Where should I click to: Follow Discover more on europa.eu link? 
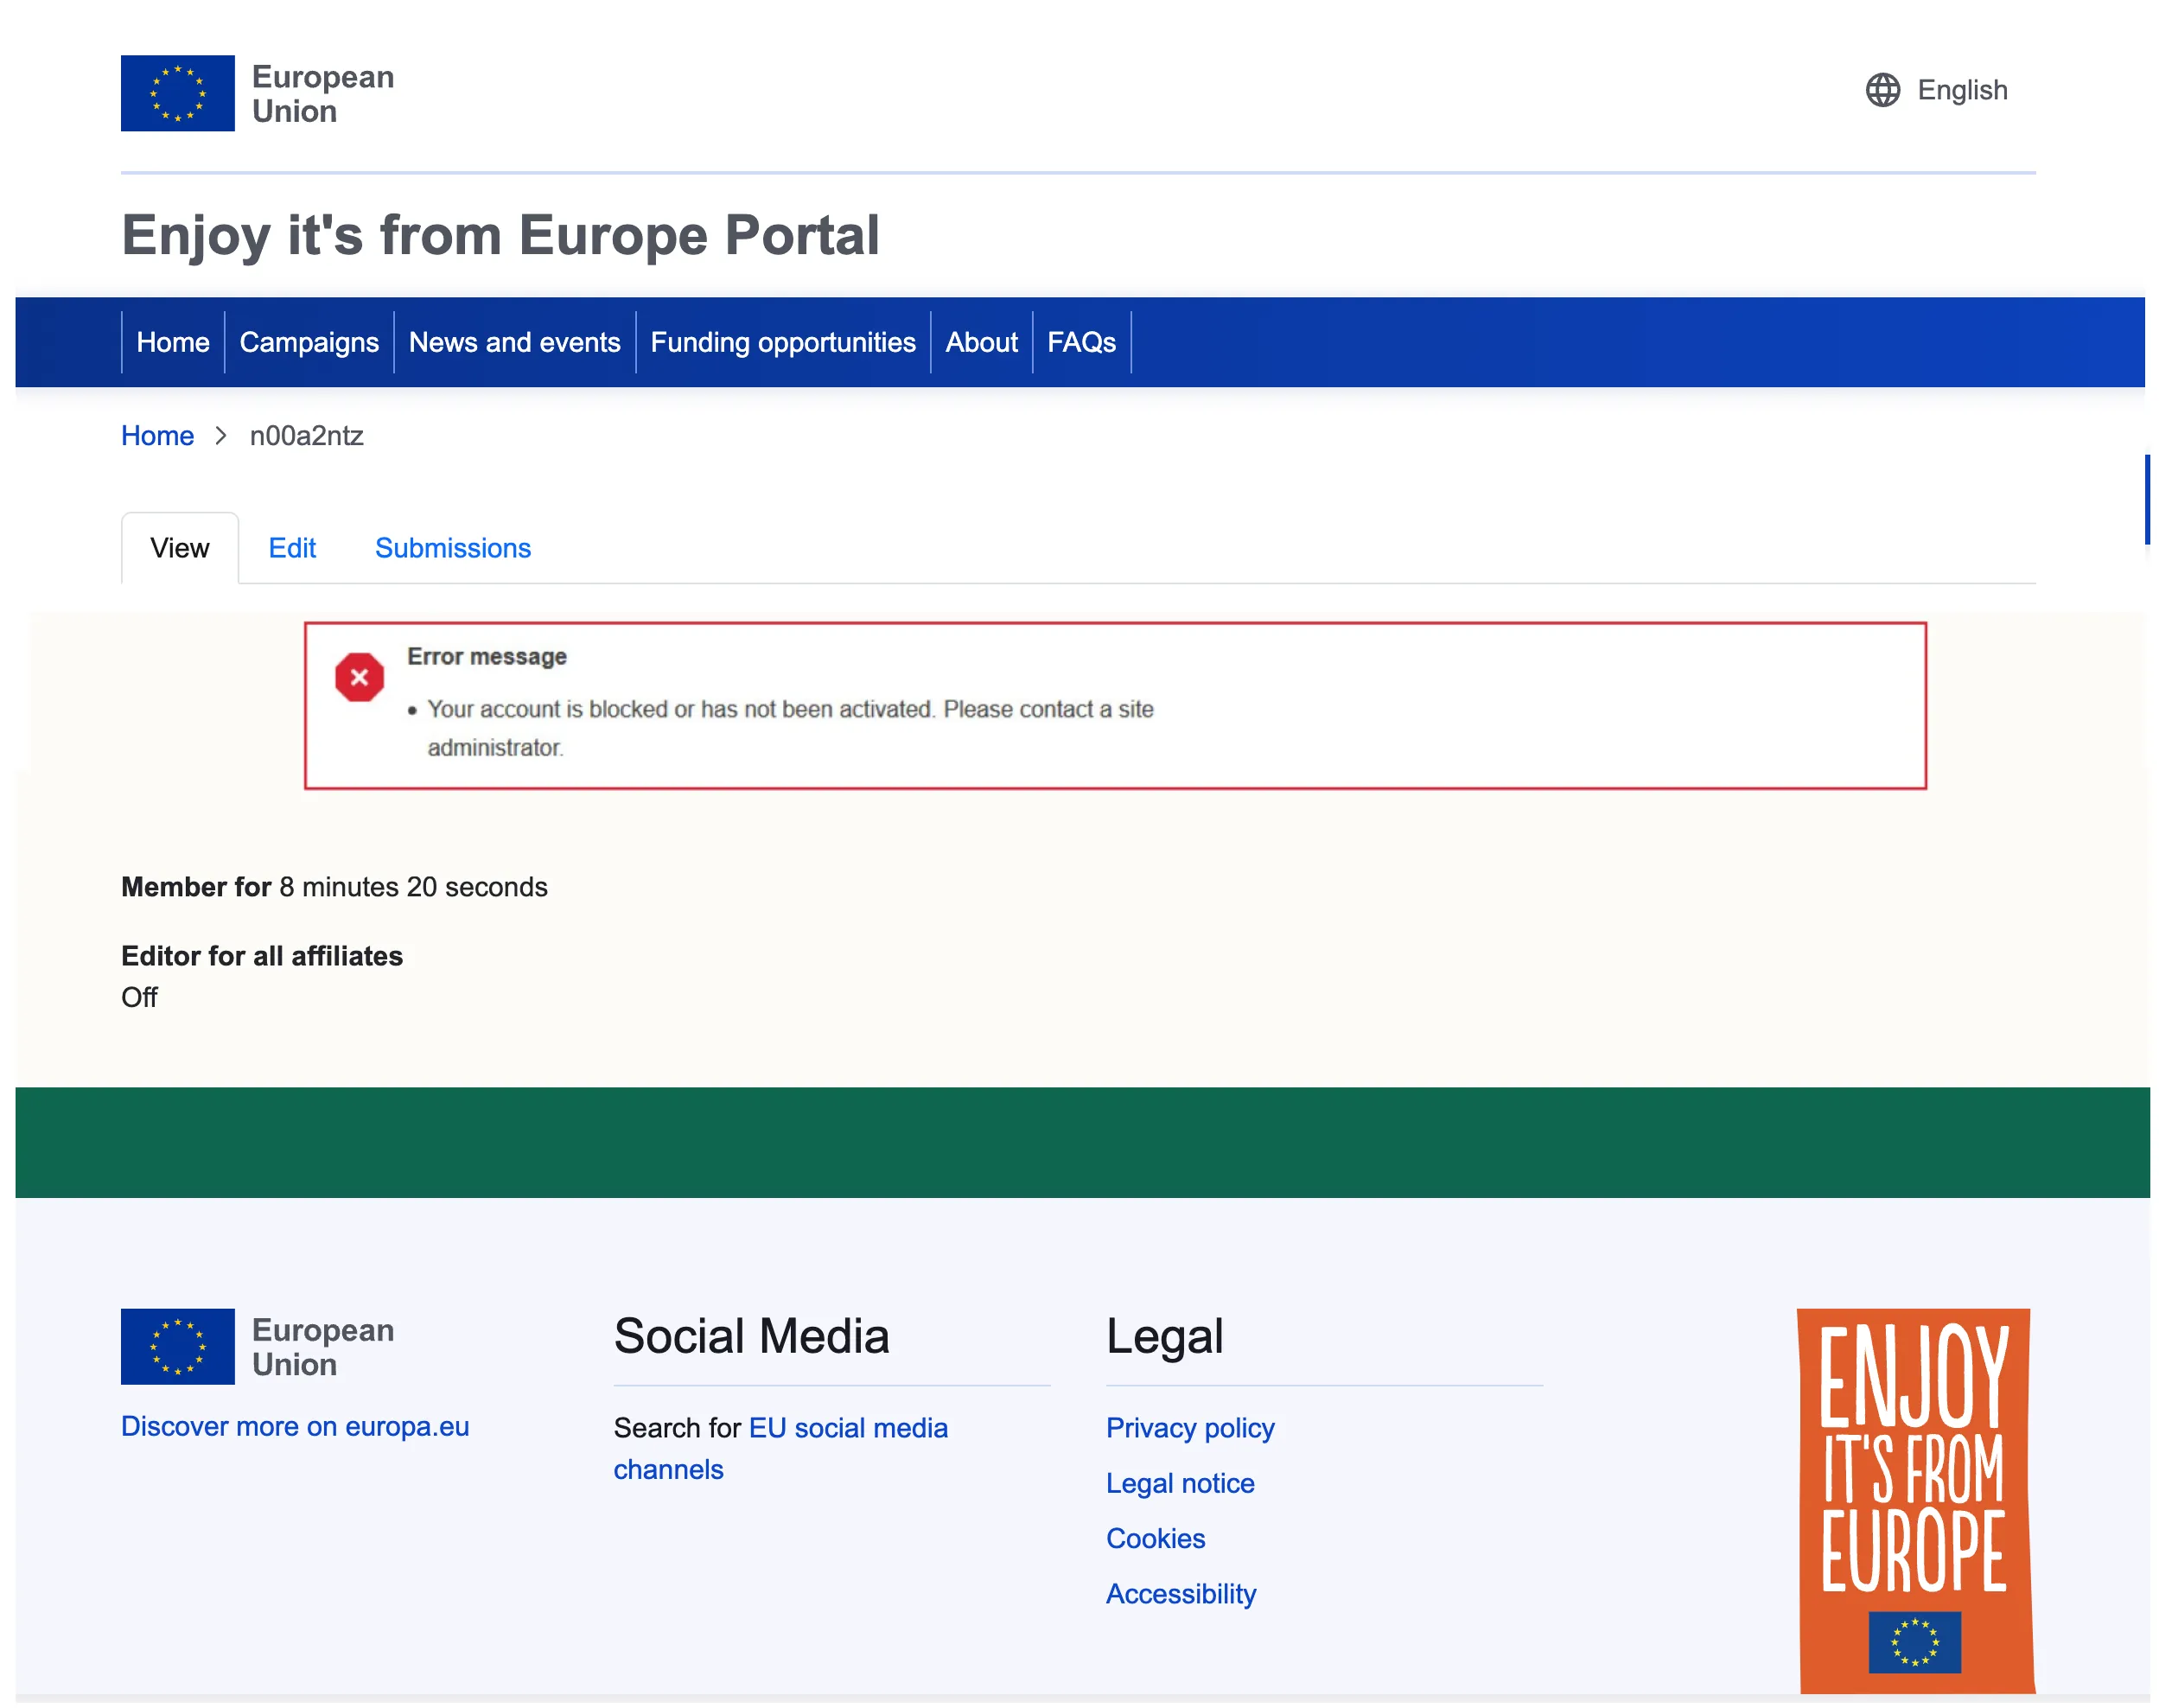coord(295,1426)
